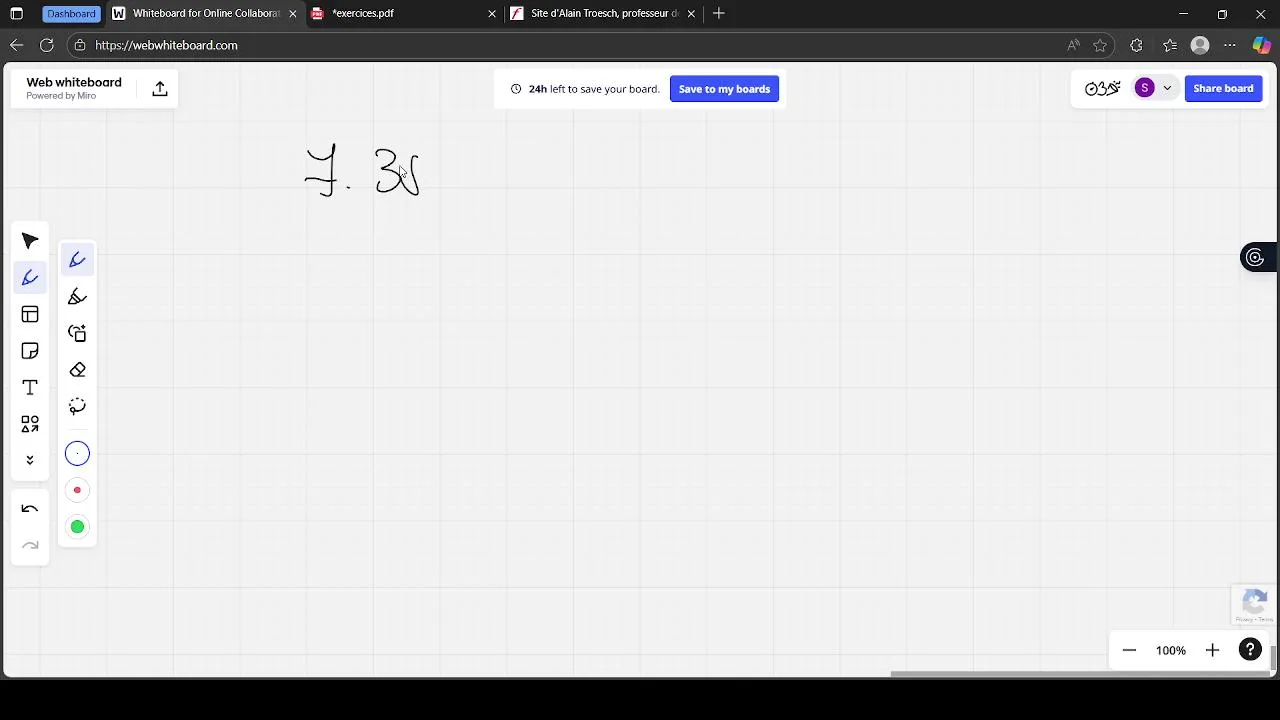The width and height of the screenshot is (1280, 720).
Task: Choose the smart drawing shape tool
Action: 77,333
